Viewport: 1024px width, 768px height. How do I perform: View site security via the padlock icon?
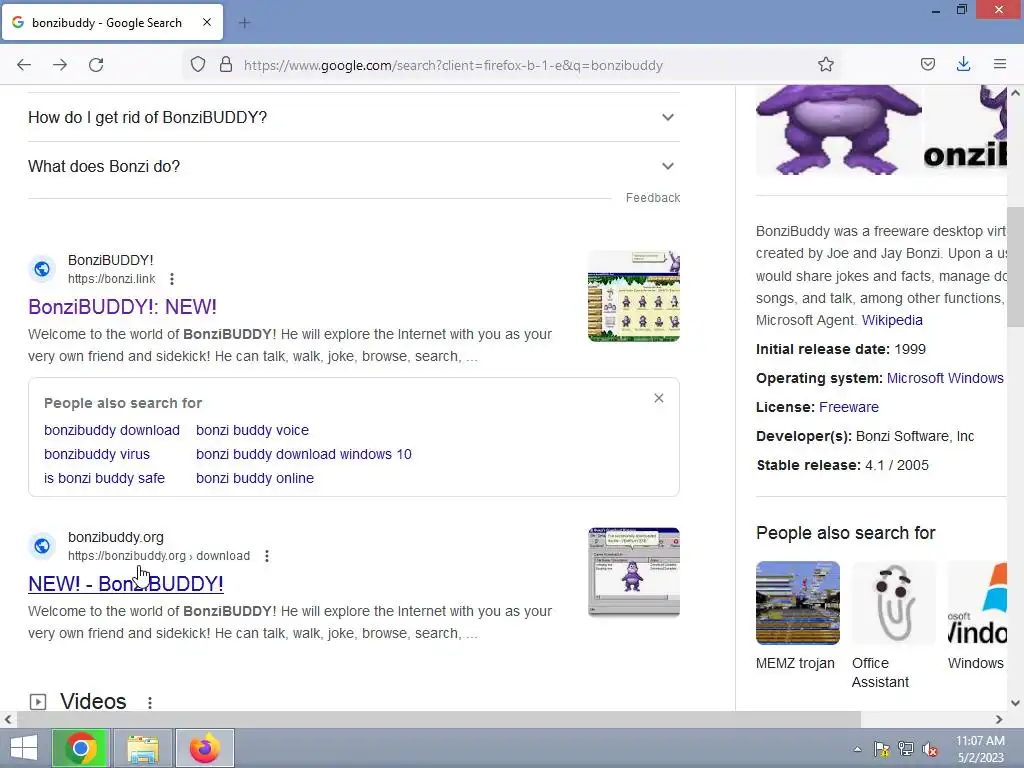coord(226,65)
